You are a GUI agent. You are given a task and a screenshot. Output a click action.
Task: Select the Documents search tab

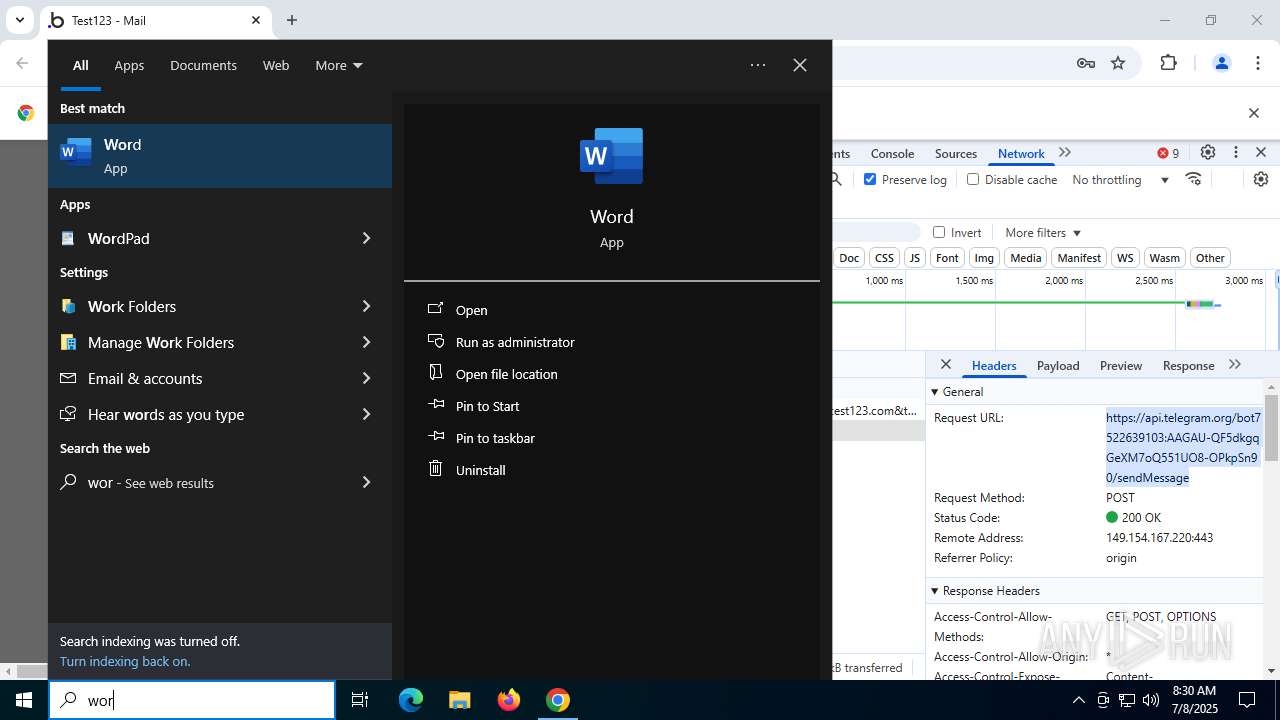click(203, 65)
